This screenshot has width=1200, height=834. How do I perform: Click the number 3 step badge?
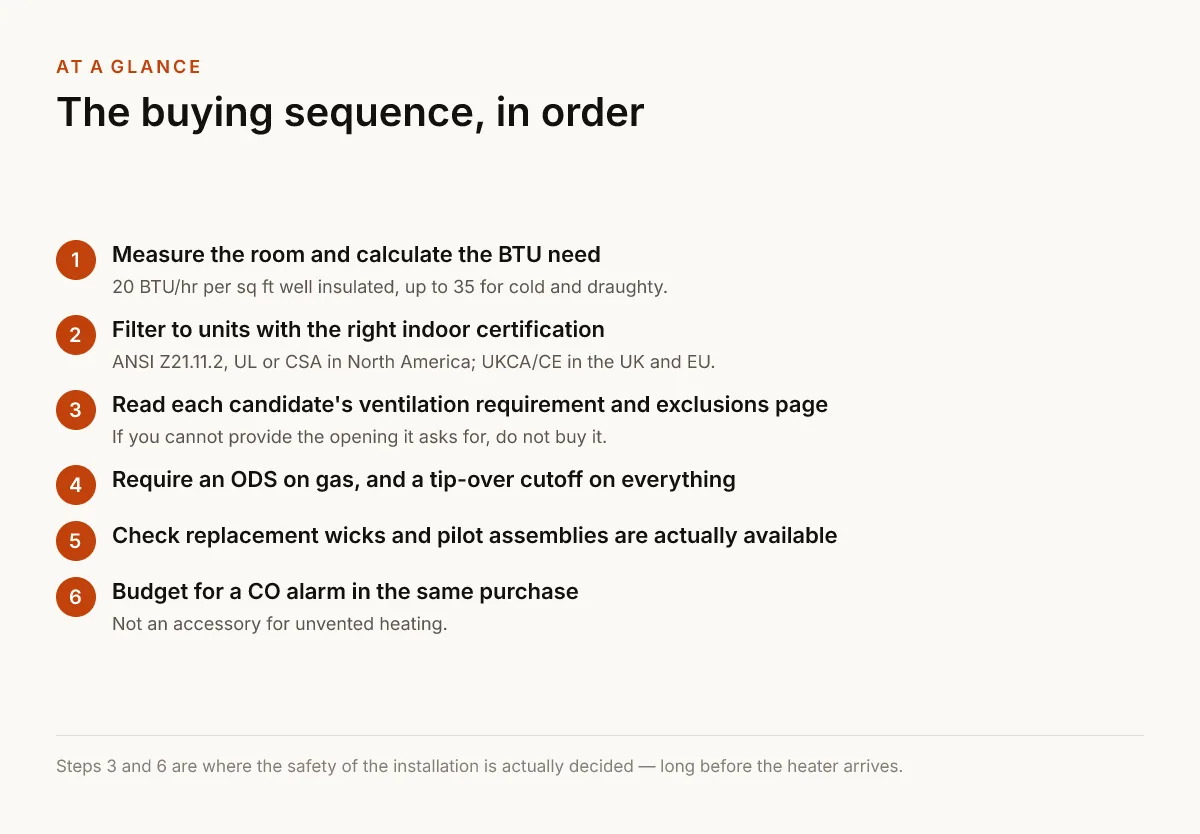pos(76,410)
